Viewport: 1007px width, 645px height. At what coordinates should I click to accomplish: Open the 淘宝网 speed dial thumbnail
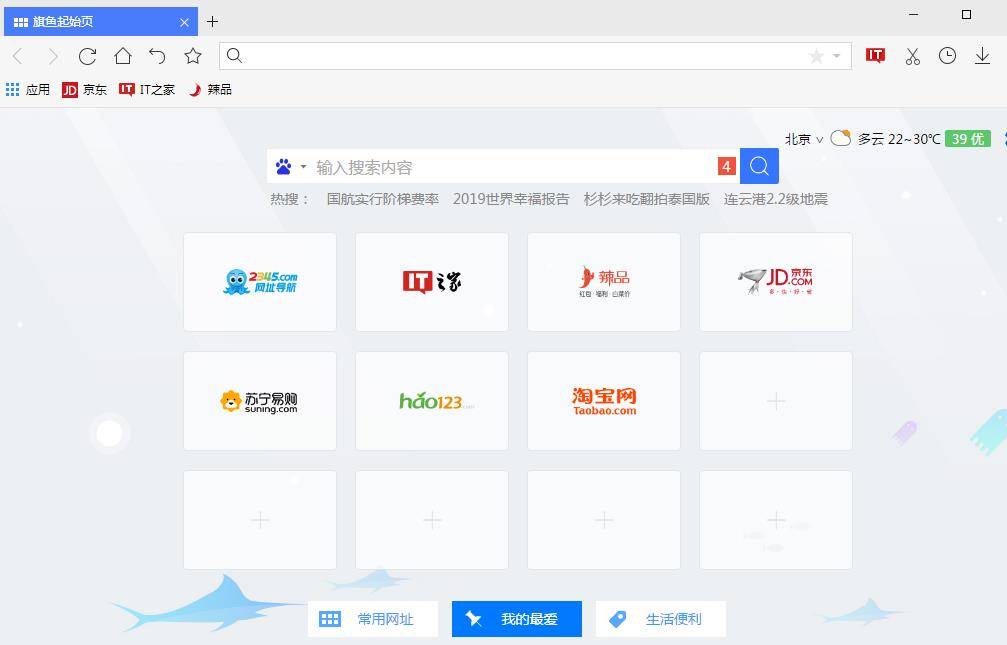click(x=604, y=400)
